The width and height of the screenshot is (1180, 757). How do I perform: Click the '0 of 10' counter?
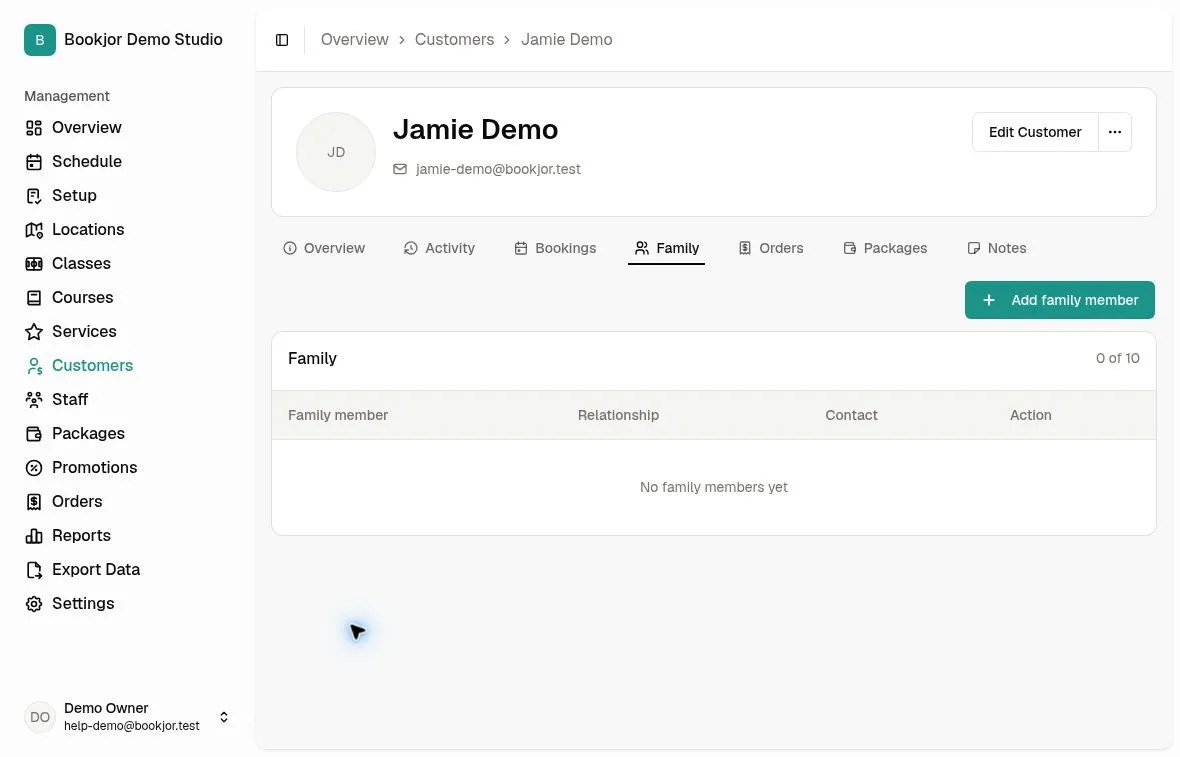[1118, 359]
